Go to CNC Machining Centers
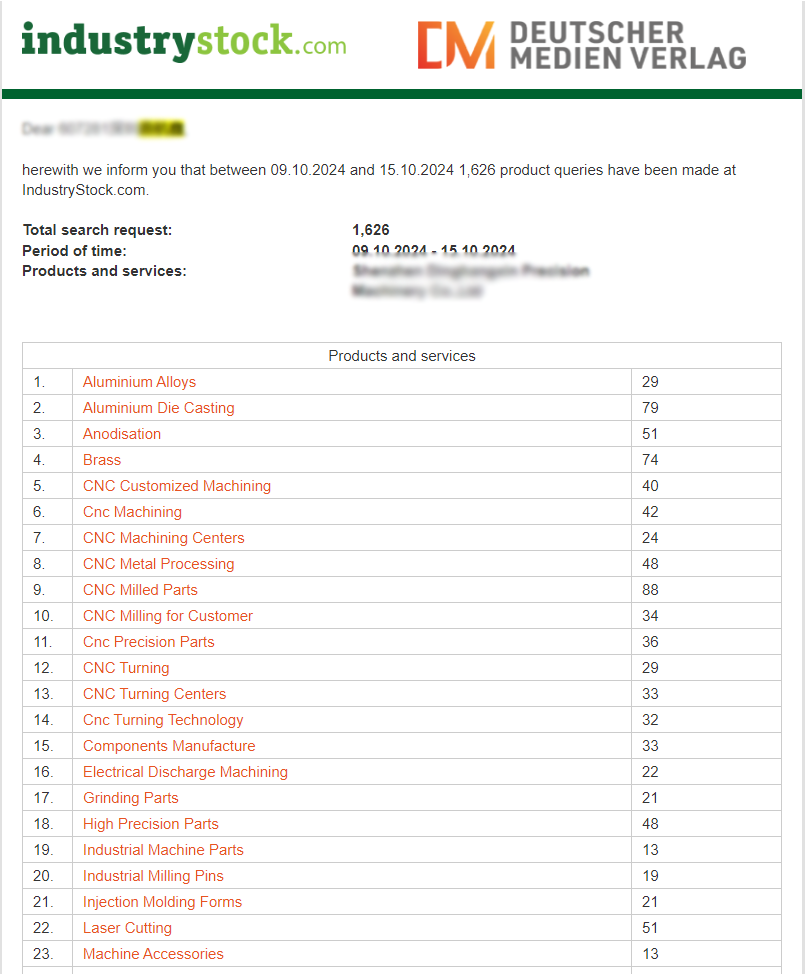The height and width of the screenshot is (974, 805). coord(163,538)
